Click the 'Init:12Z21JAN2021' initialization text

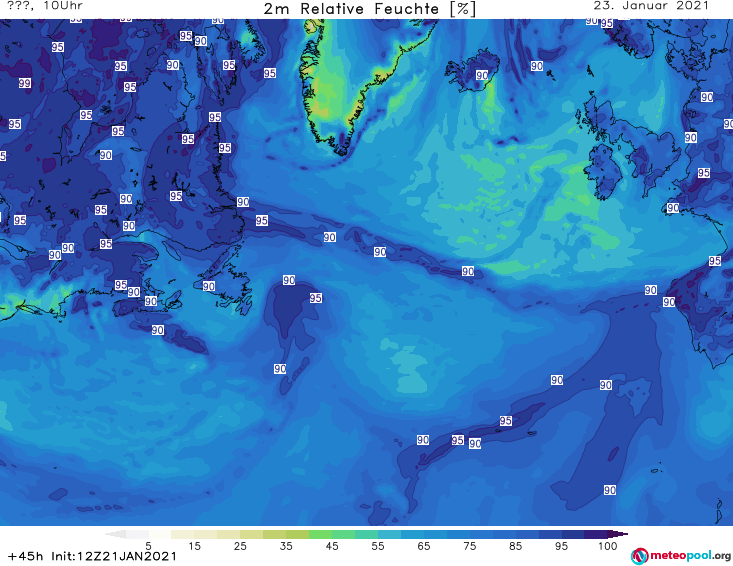tap(114, 556)
